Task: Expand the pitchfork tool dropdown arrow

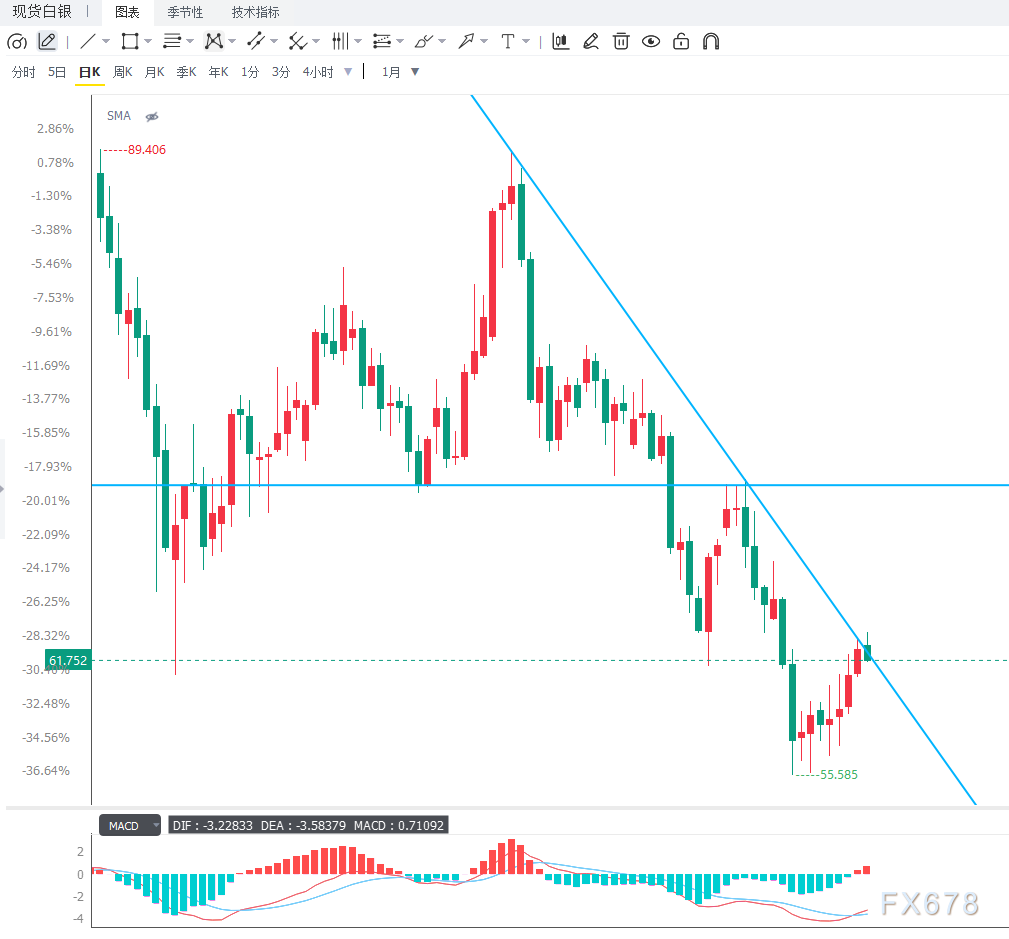Action: tap(316, 41)
